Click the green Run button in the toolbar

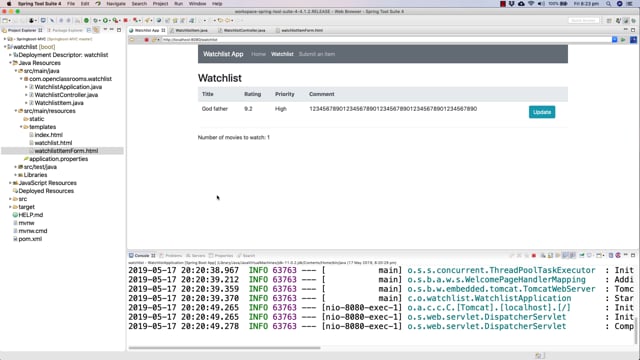[x=105, y=20]
